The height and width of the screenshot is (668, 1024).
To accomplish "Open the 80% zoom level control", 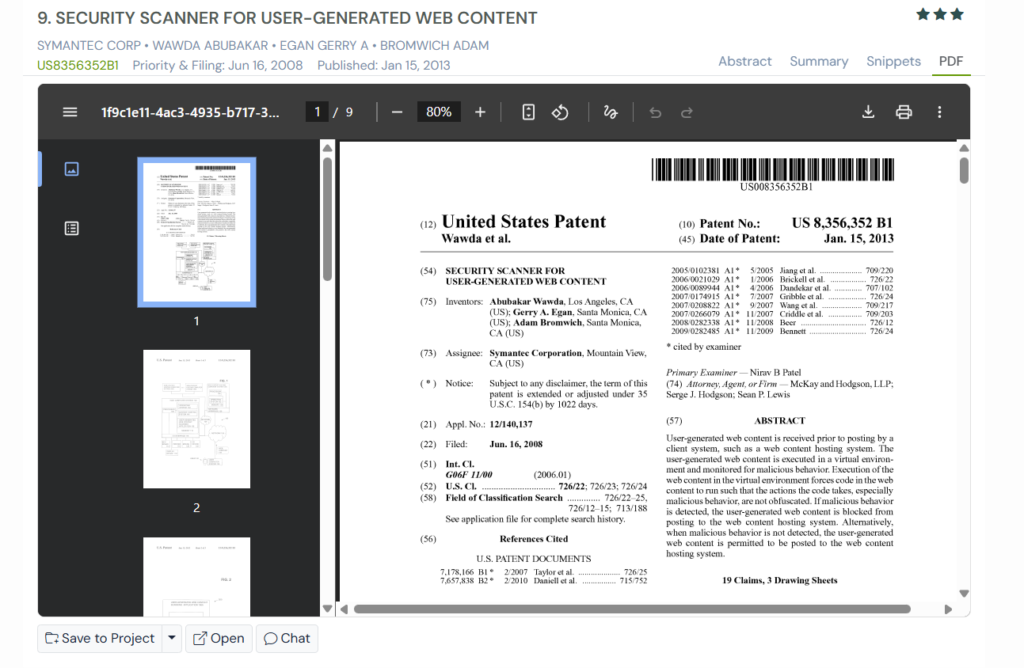I will click(x=438, y=112).
